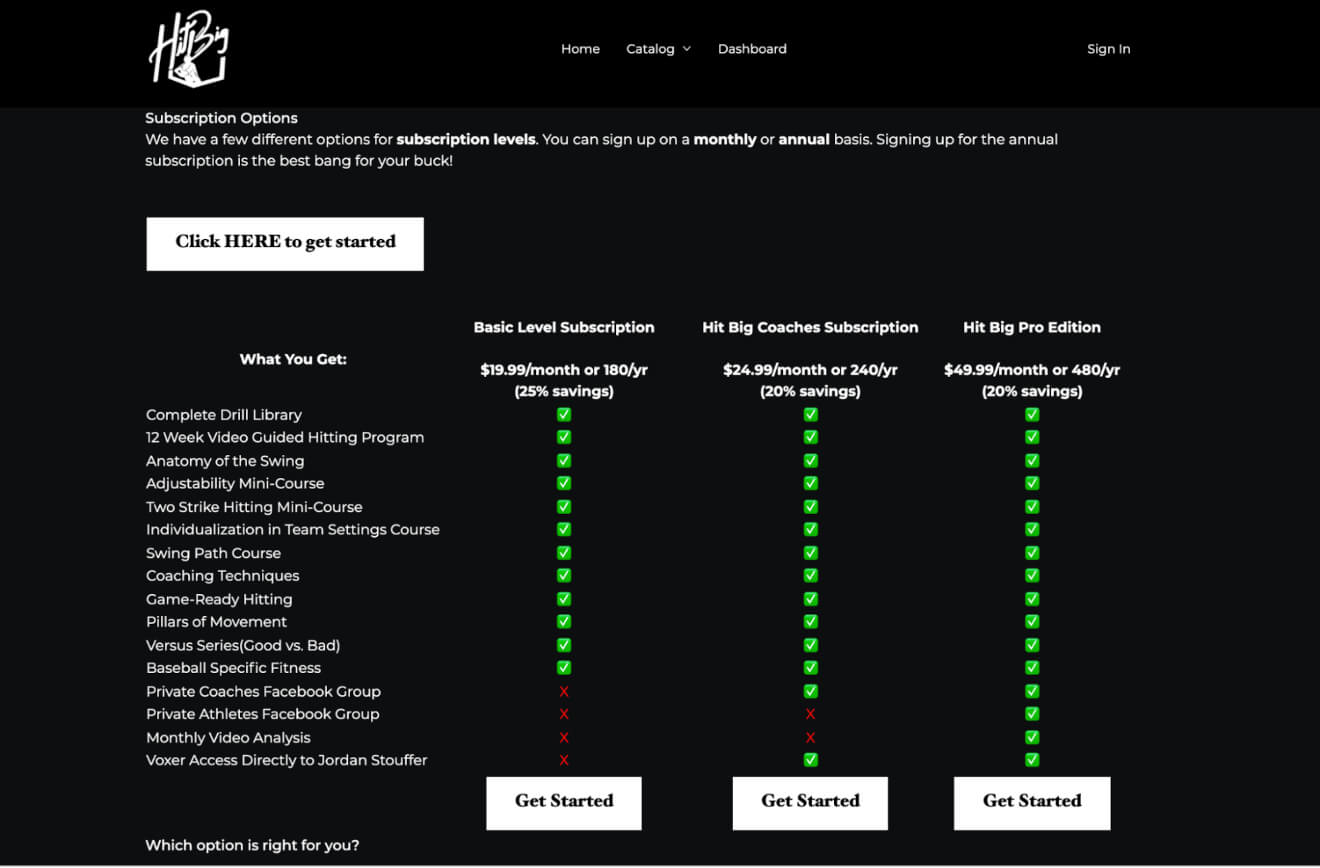Click Basic column checkmark for Complete Drill Library

pyautogui.click(x=564, y=414)
